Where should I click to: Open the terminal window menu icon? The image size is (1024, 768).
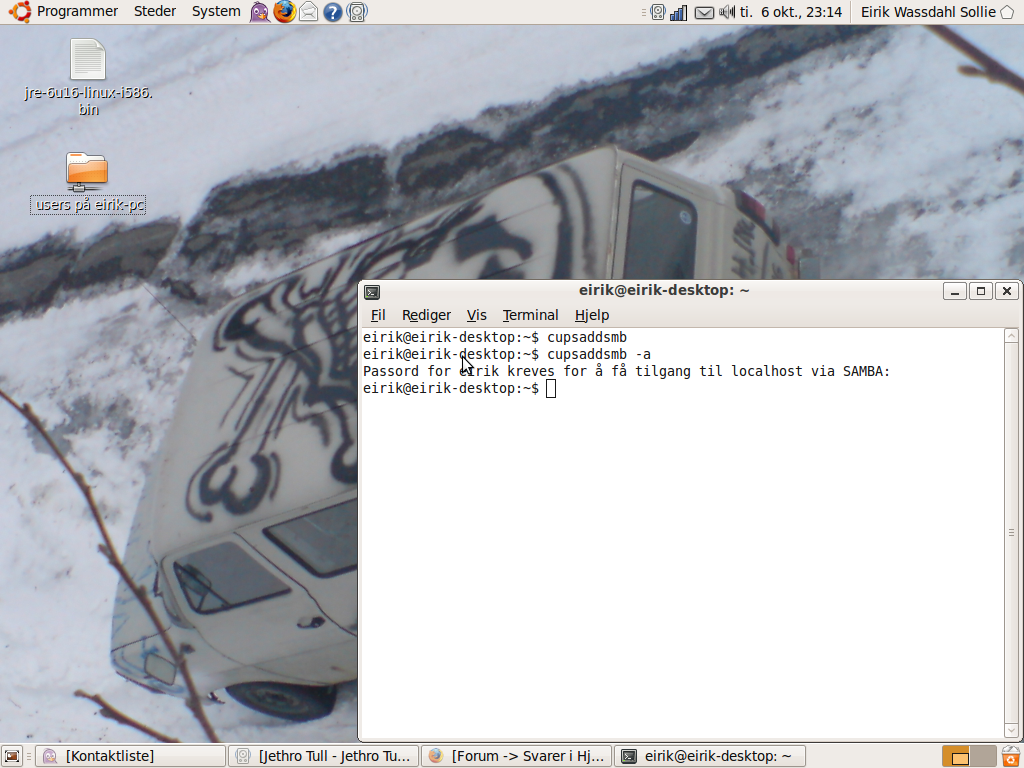point(372,291)
